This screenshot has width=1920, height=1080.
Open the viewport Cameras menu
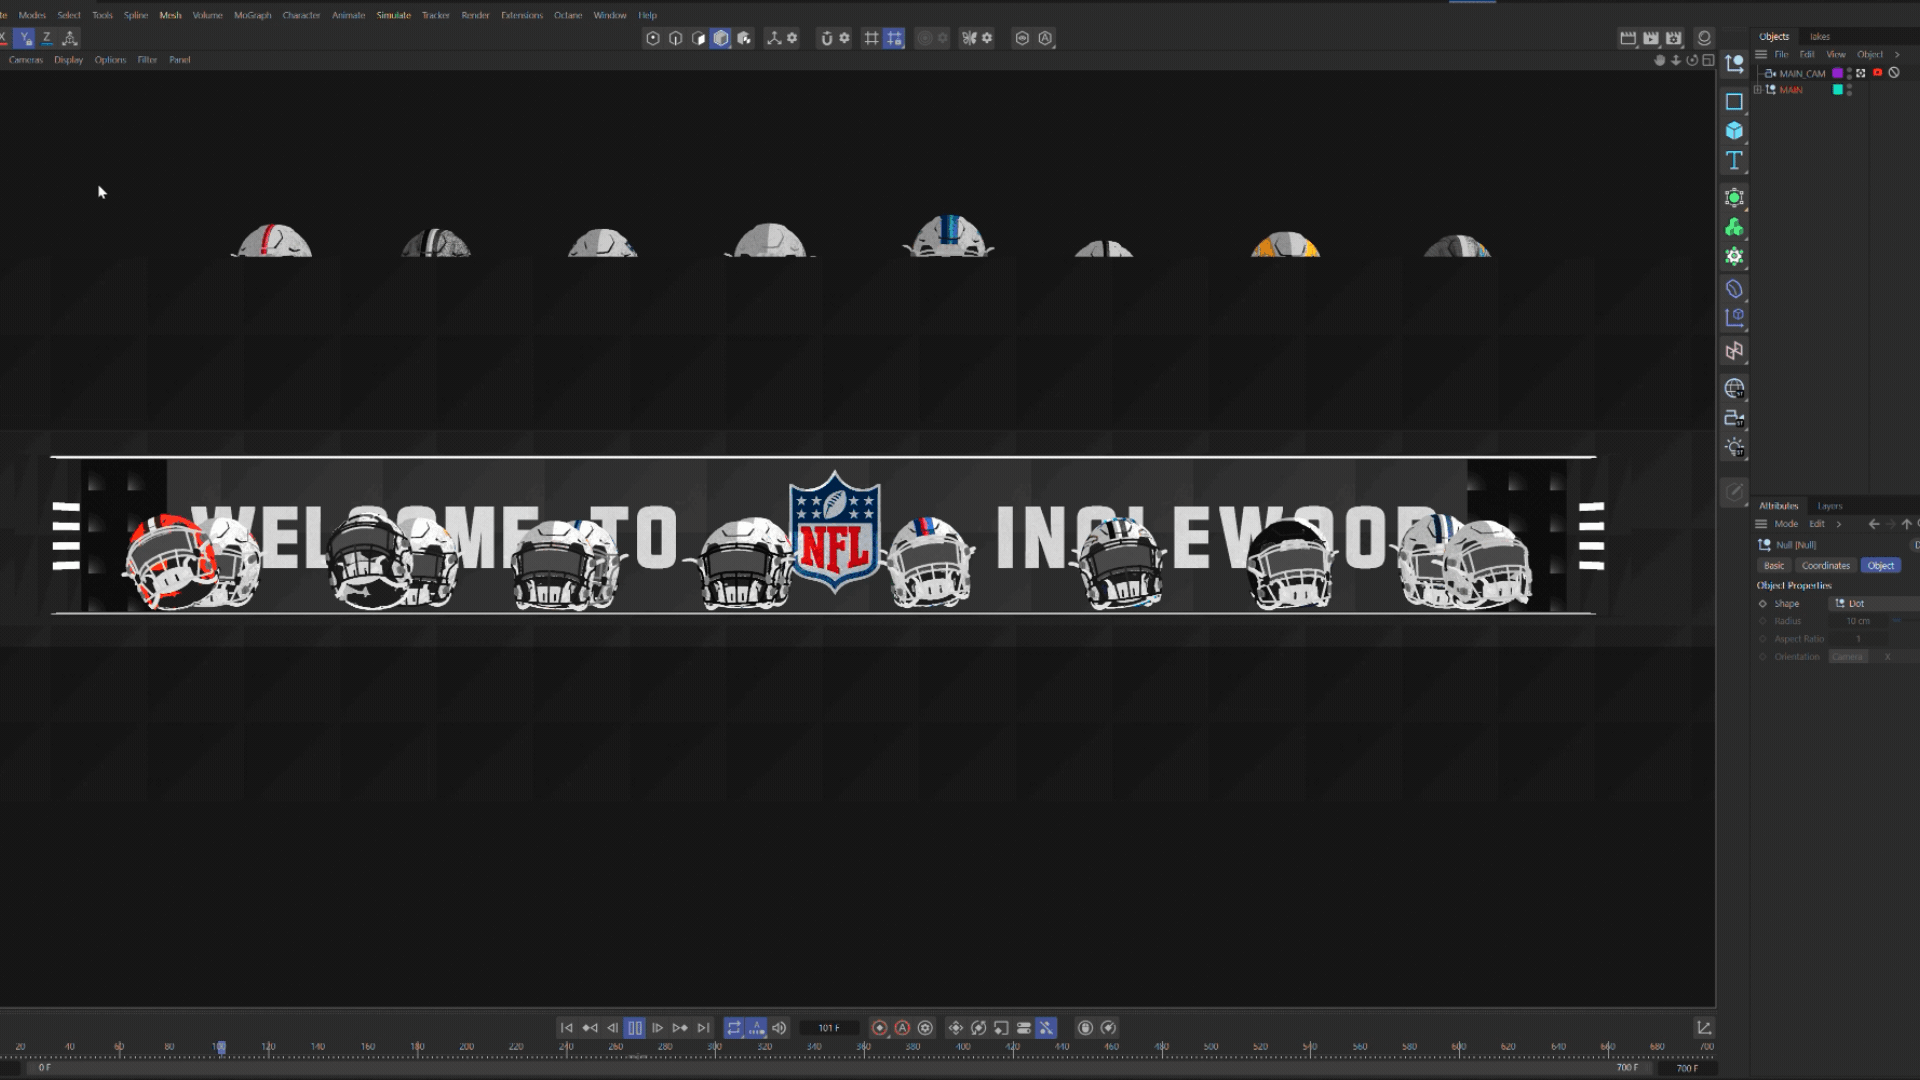coord(26,60)
